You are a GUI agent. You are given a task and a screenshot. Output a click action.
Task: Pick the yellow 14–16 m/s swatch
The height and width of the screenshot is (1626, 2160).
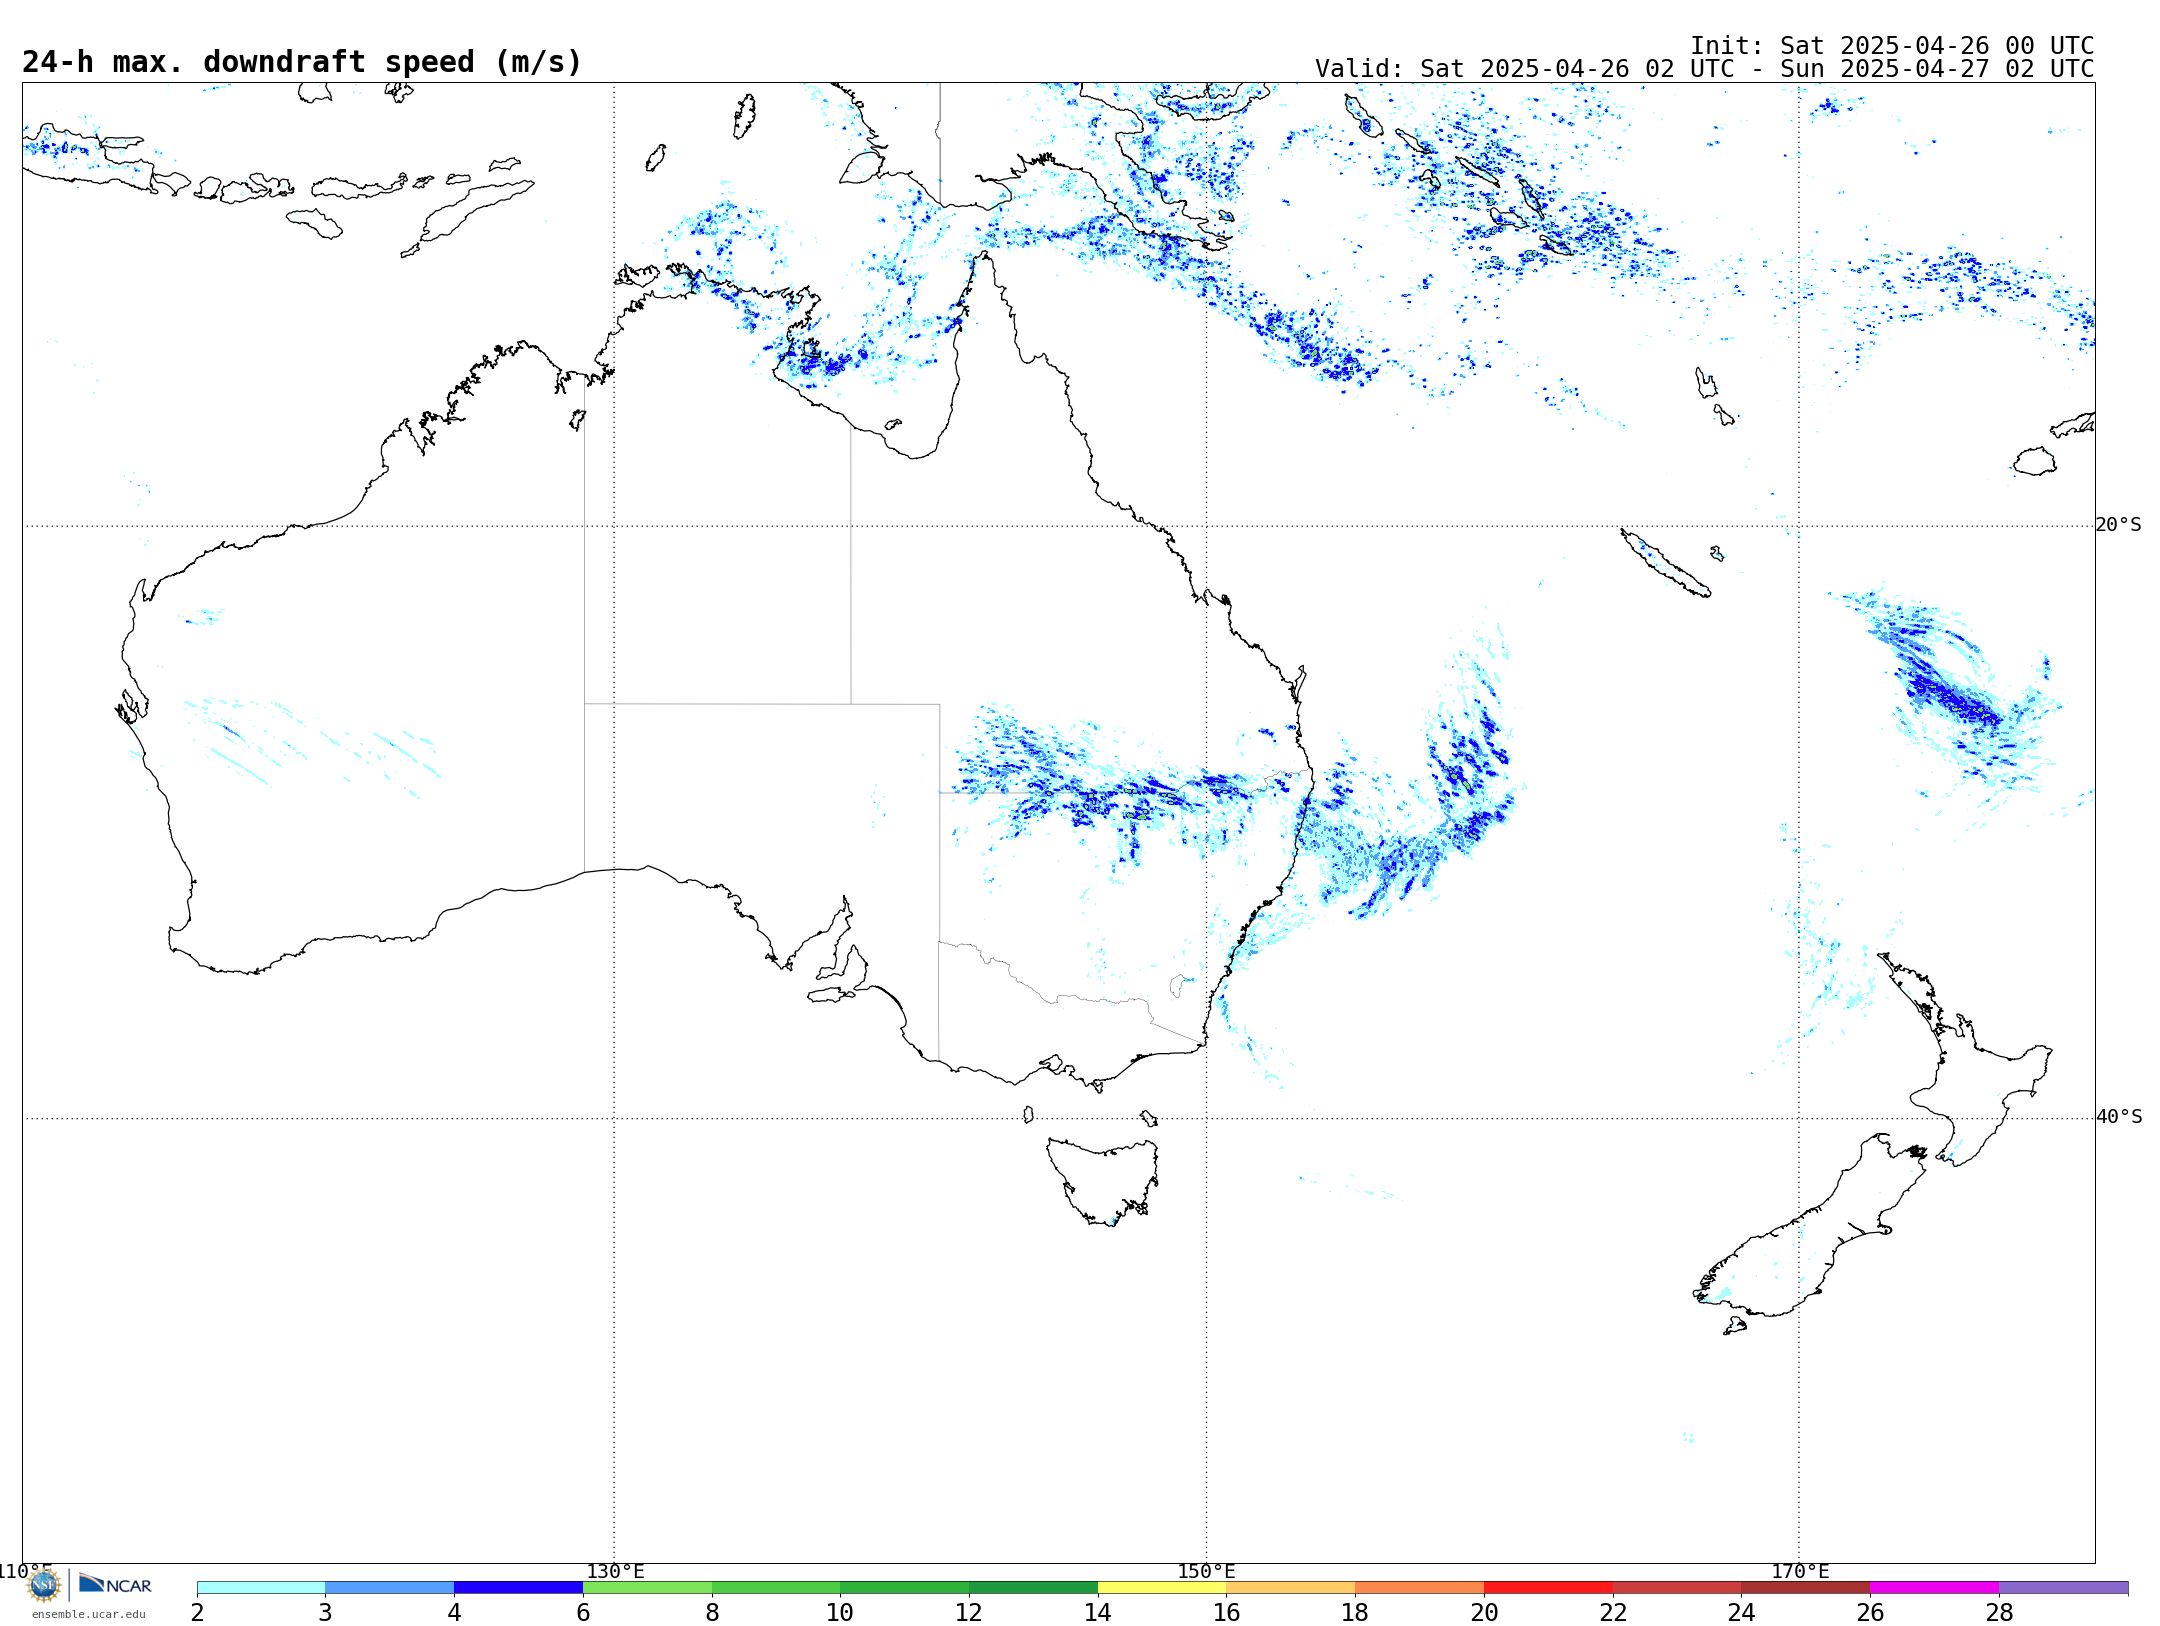1162,1588
